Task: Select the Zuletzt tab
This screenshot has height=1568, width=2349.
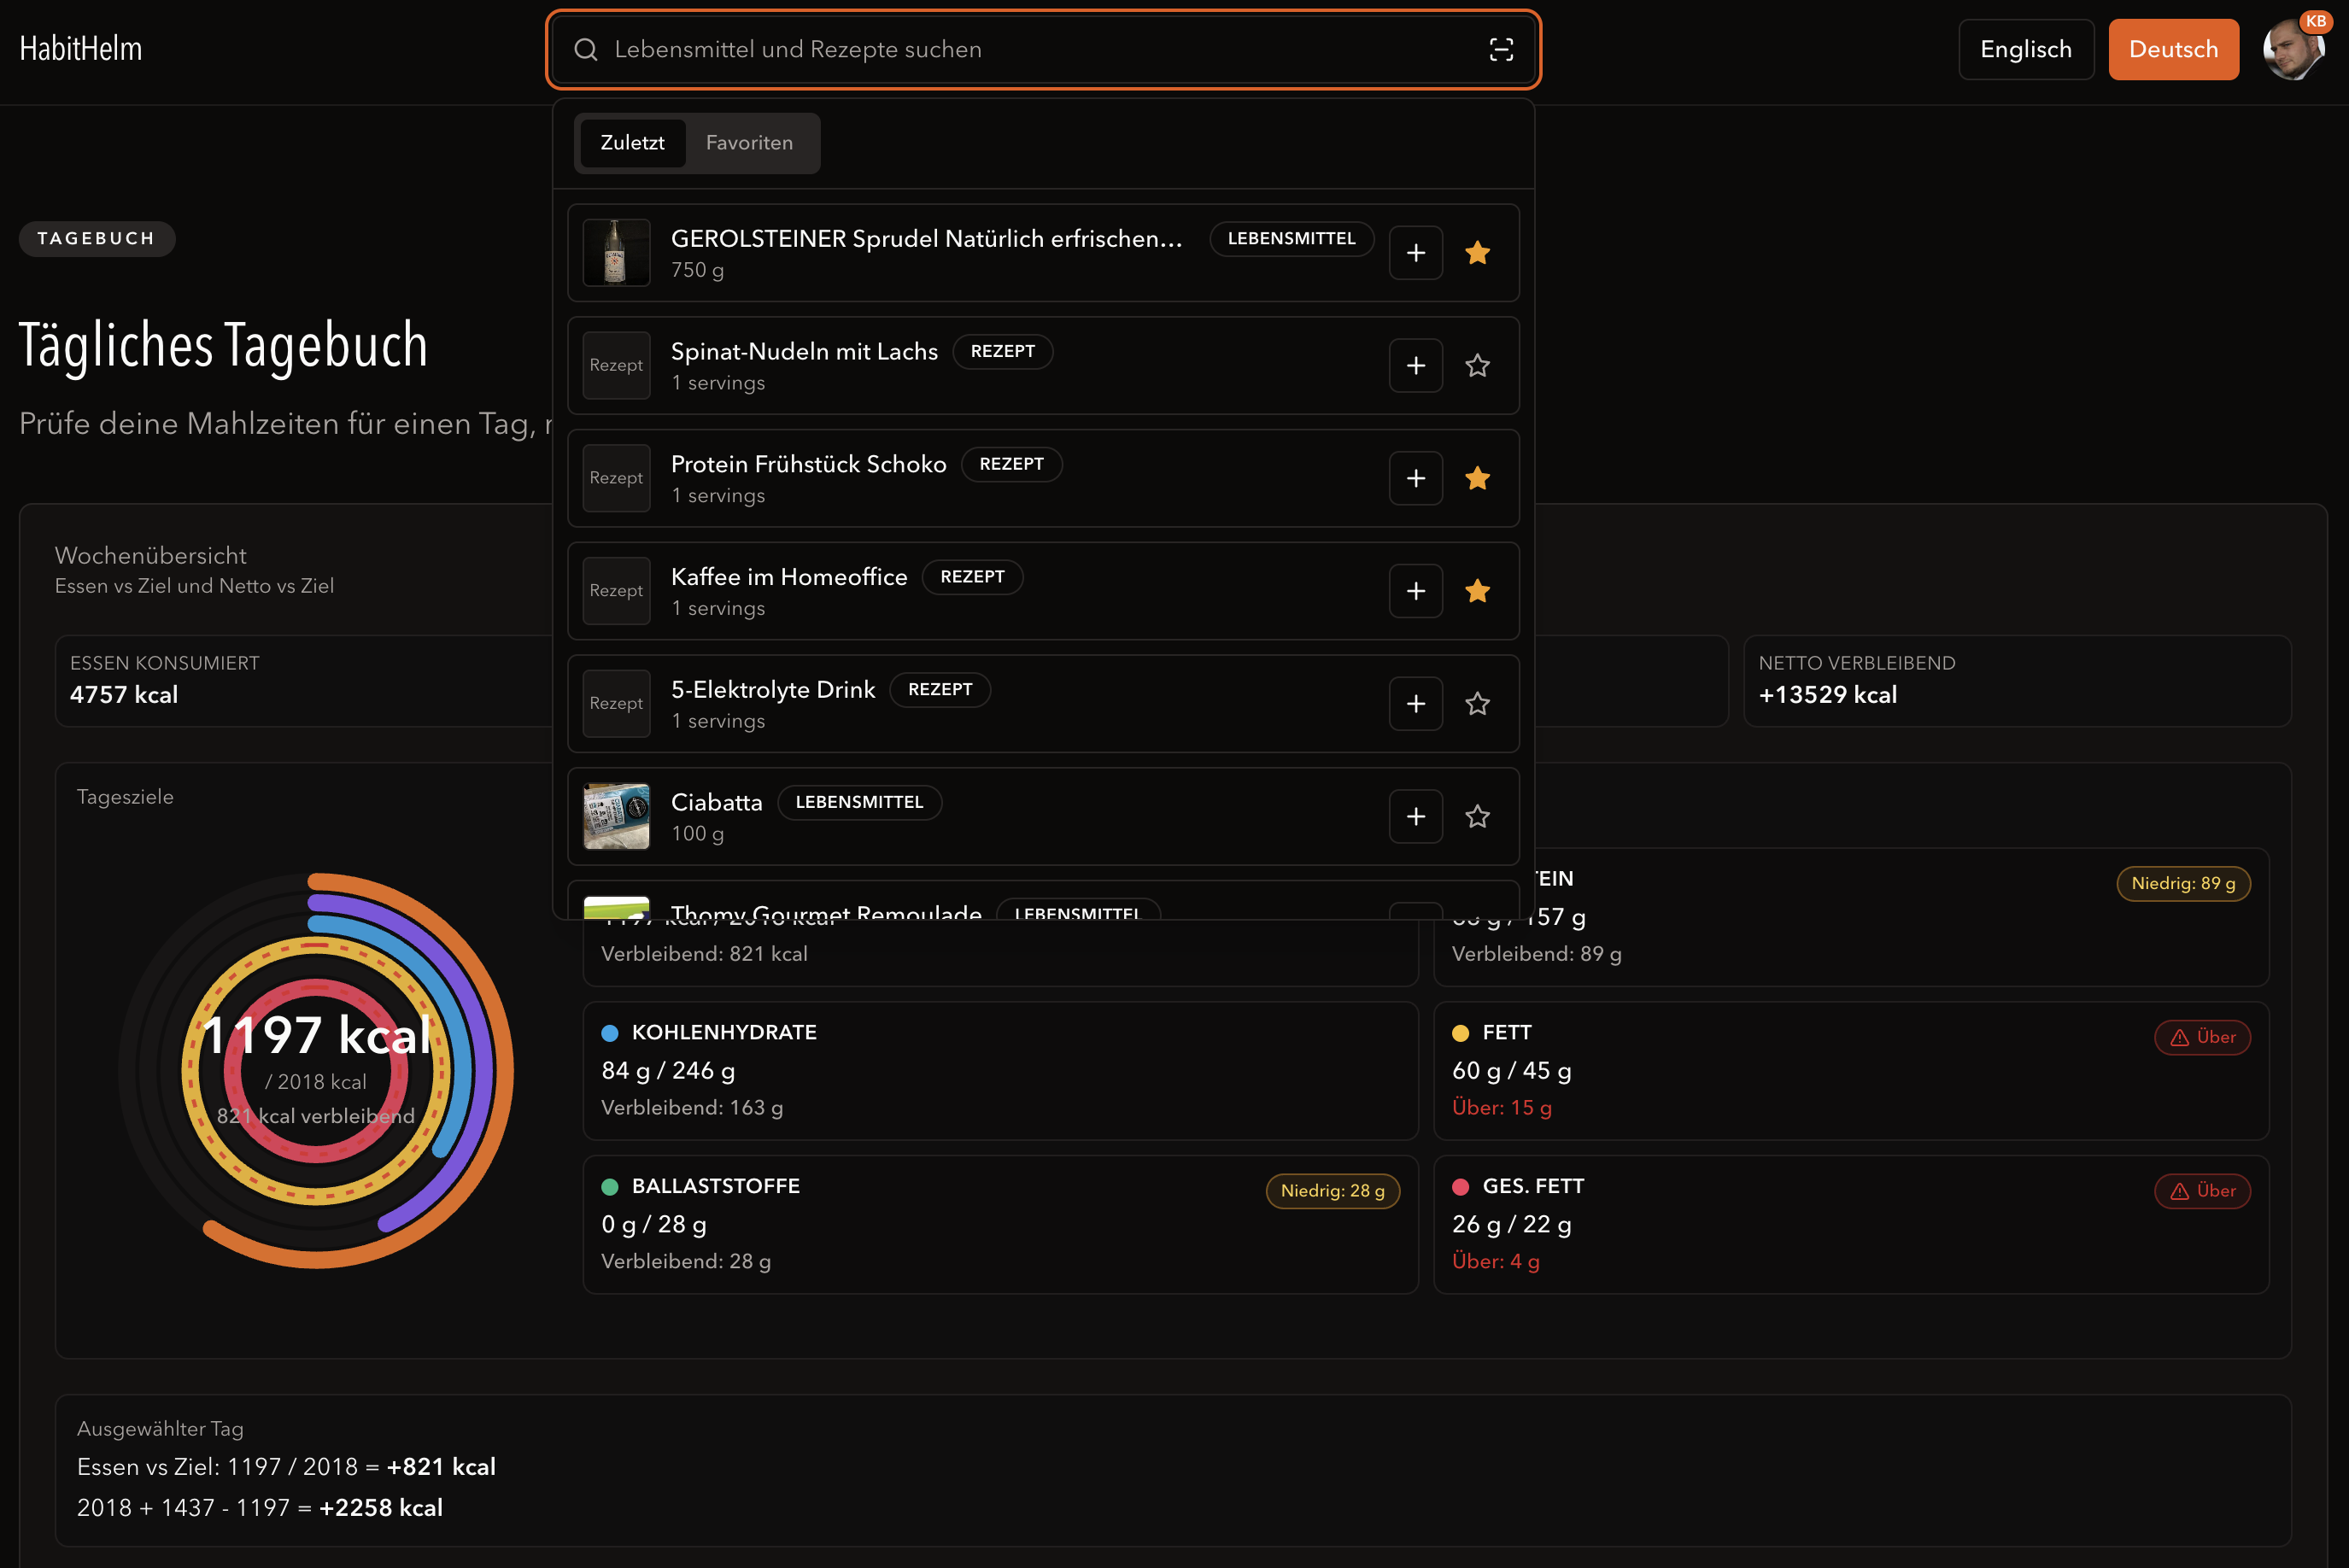Action: click(x=632, y=143)
